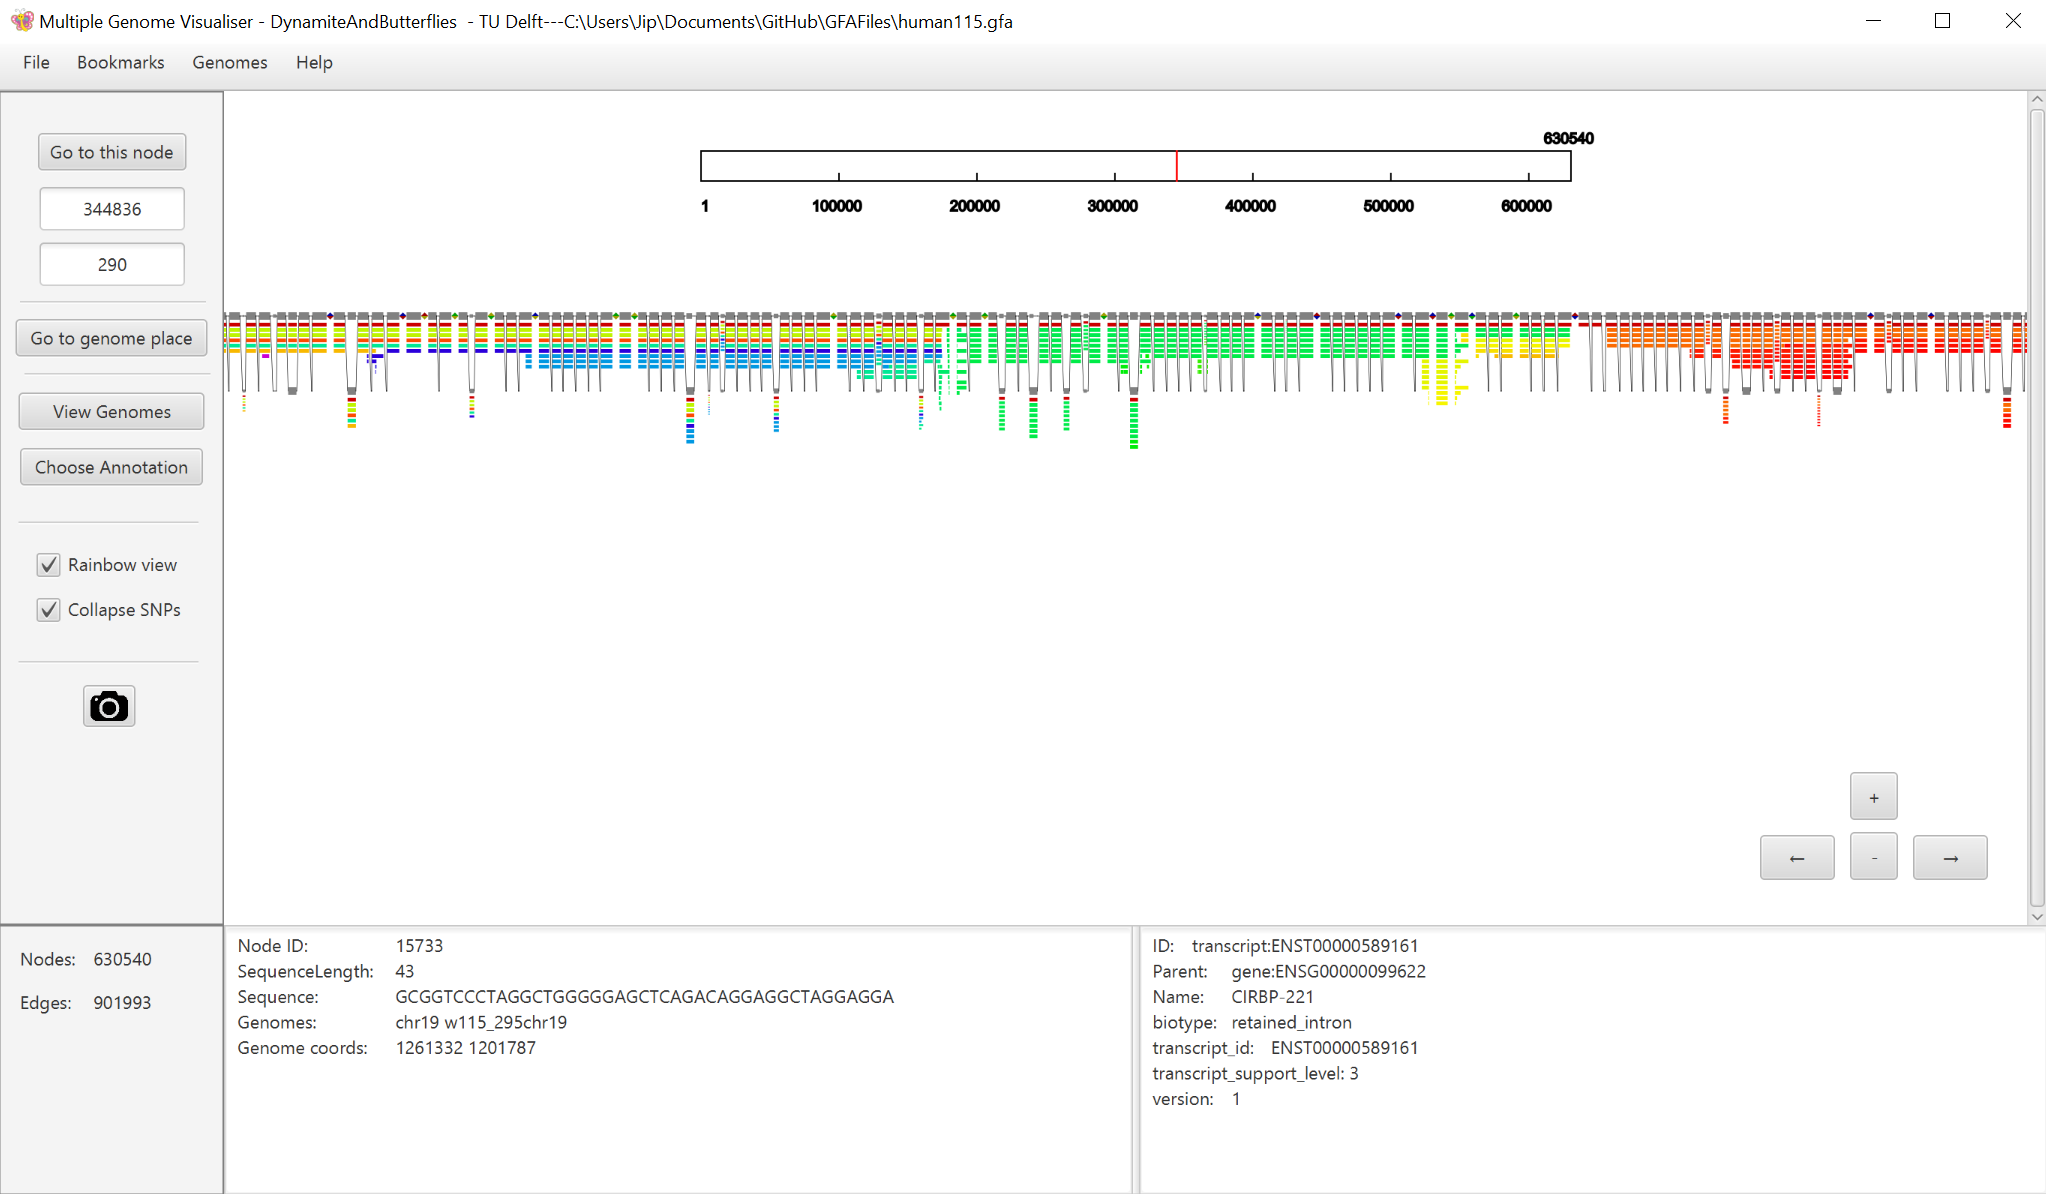Click the node ID input field 344836
The image size is (2046, 1194).
click(x=111, y=208)
